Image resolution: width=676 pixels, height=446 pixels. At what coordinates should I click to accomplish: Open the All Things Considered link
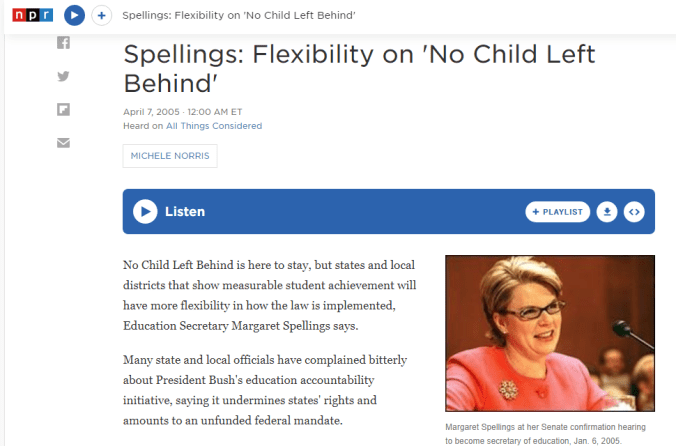tap(214, 126)
